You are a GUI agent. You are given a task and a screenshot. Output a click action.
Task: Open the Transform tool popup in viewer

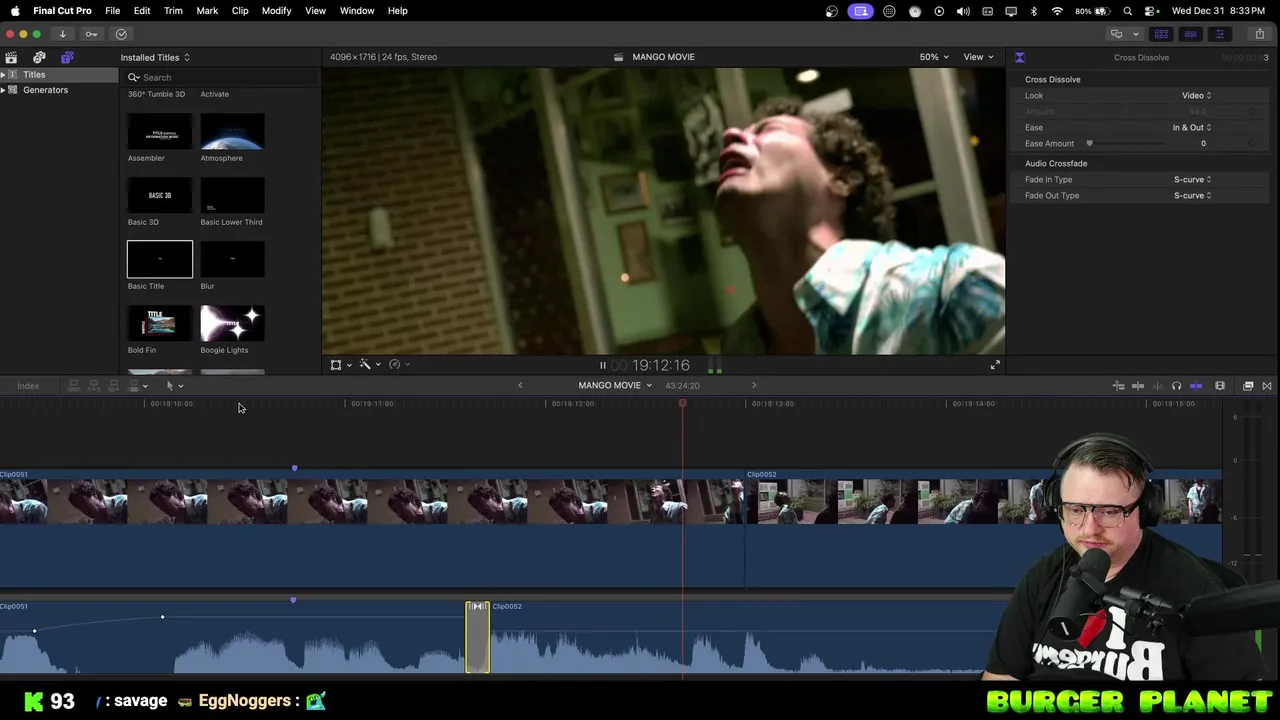(x=340, y=365)
